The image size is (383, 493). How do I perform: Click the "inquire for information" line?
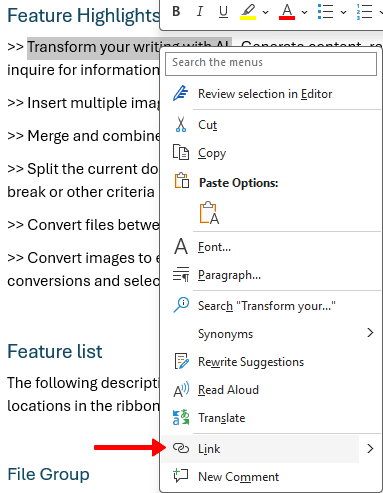coord(83,70)
